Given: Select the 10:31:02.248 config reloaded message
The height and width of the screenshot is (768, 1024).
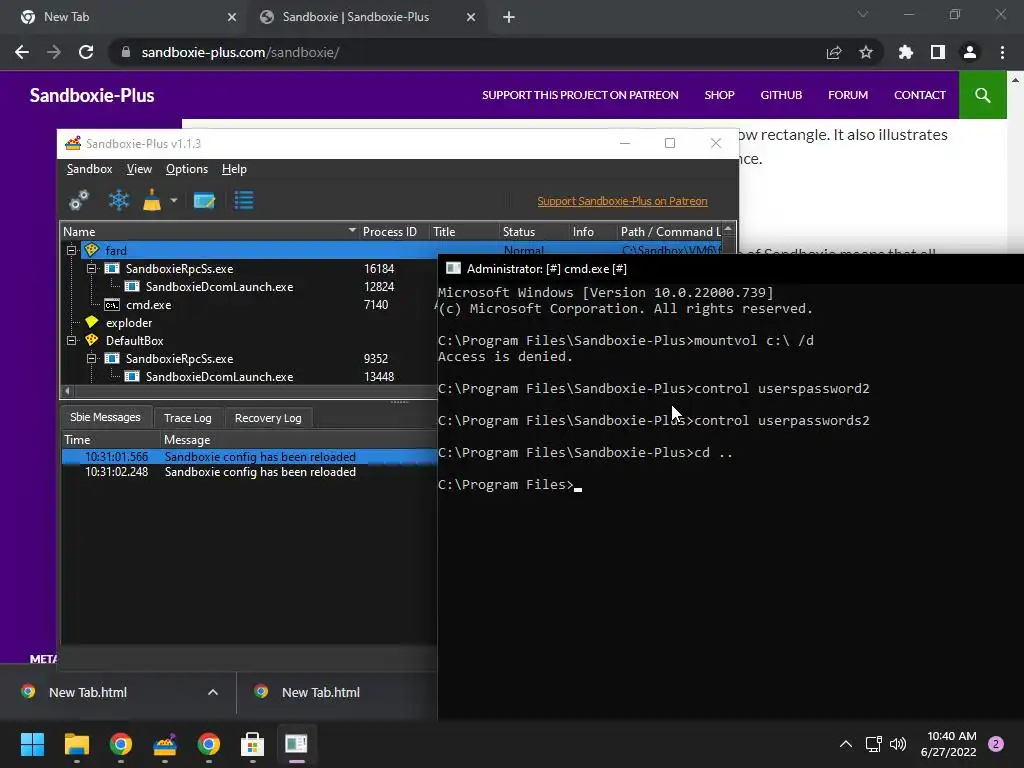Looking at the screenshot, I should [249, 472].
